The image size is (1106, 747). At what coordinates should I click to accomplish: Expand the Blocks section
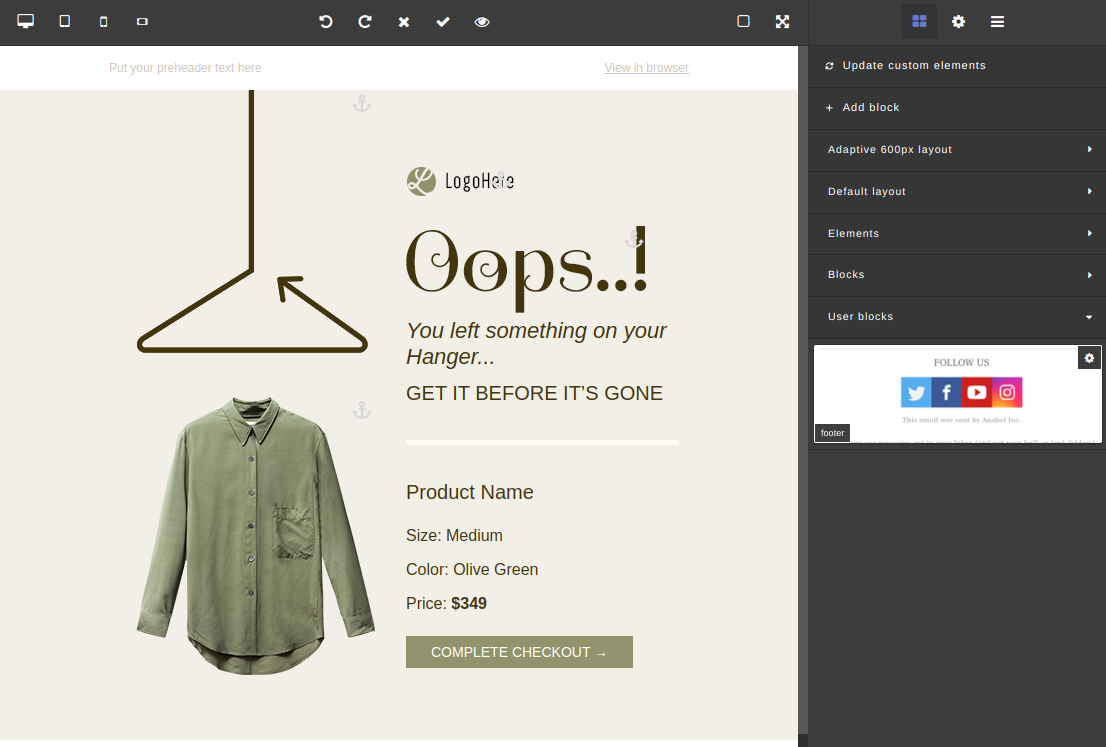click(x=956, y=274)
